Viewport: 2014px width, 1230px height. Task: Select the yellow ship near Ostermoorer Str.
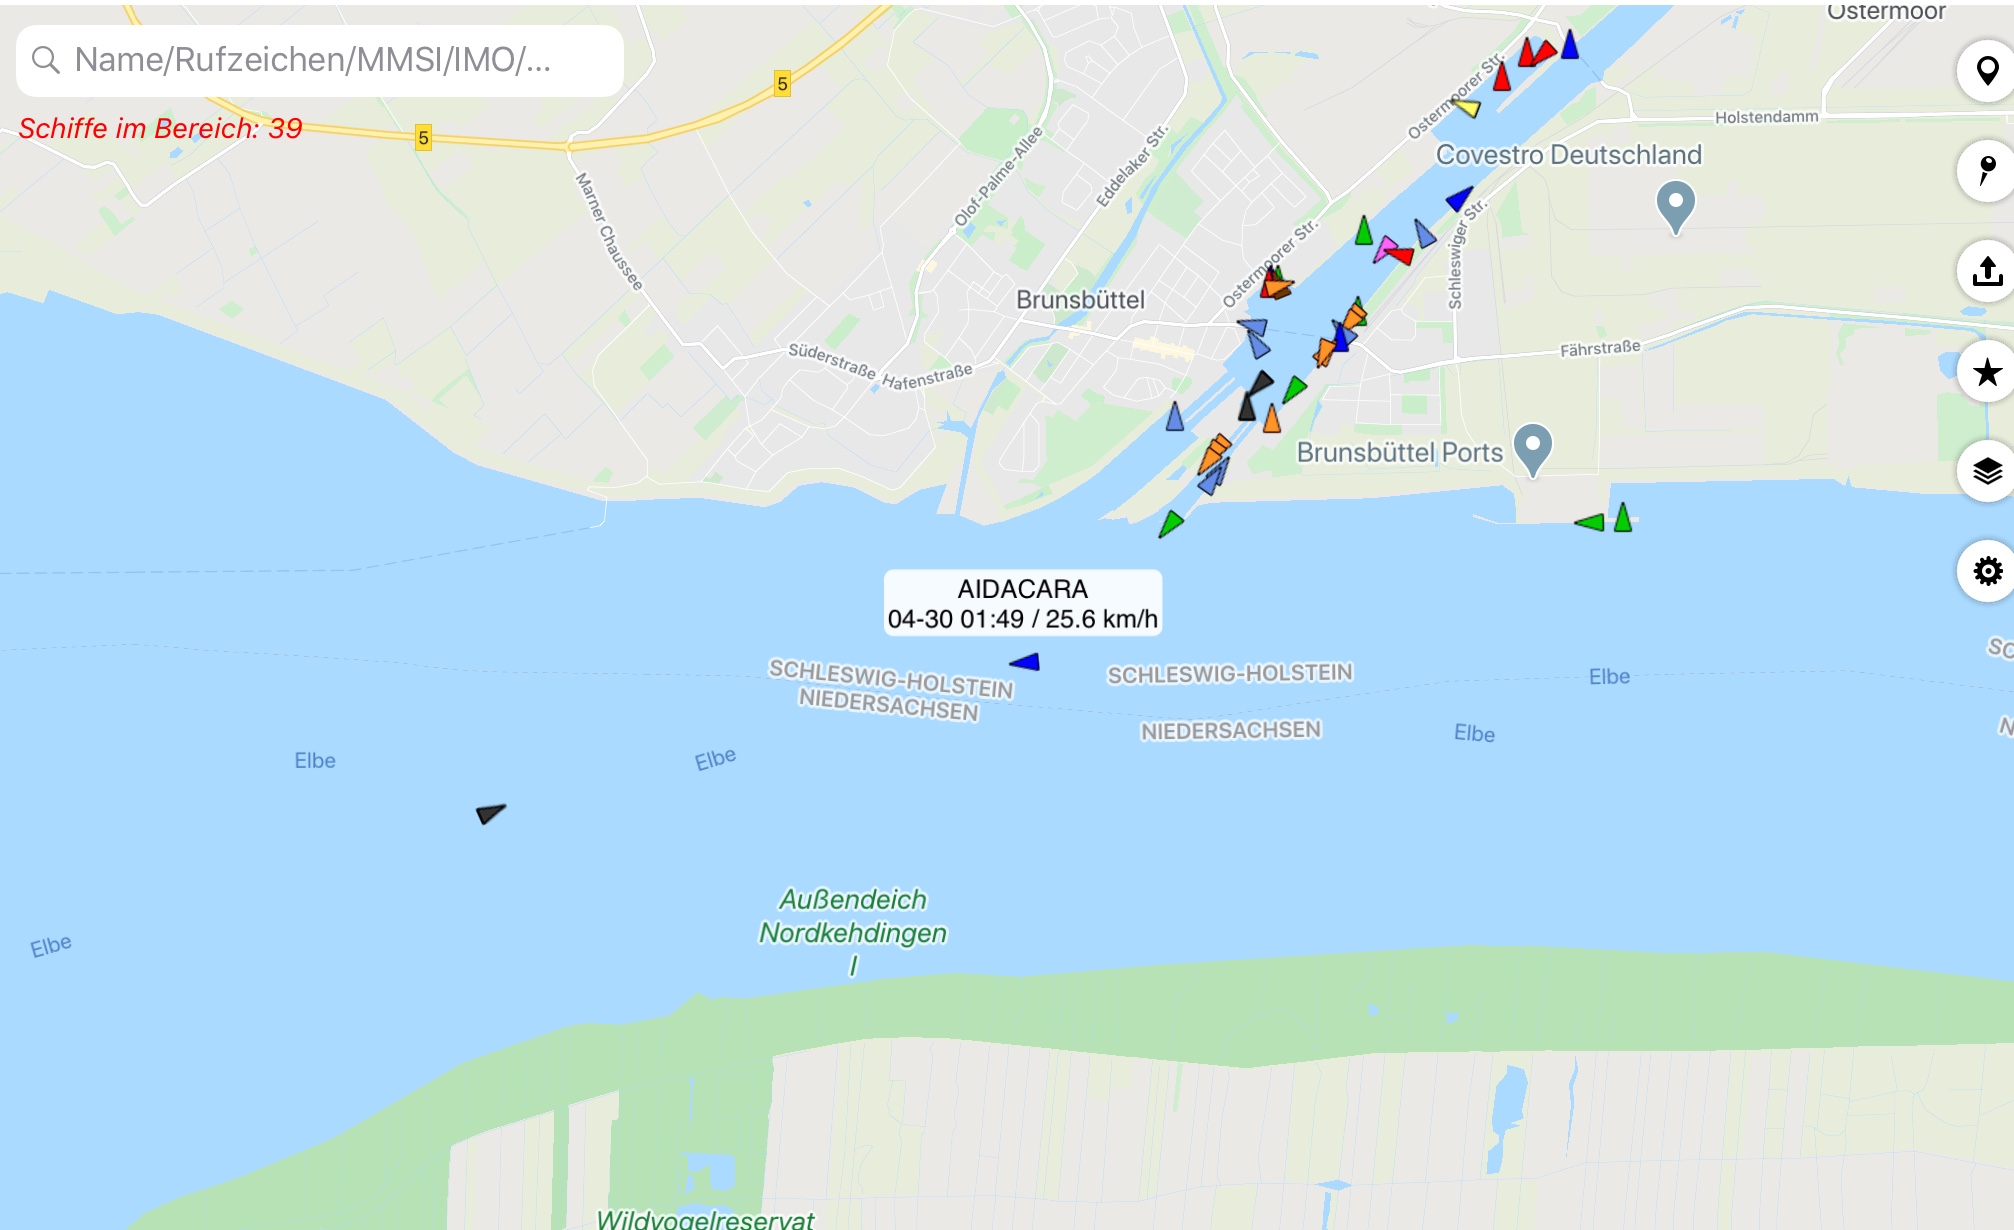[1467, 106]
